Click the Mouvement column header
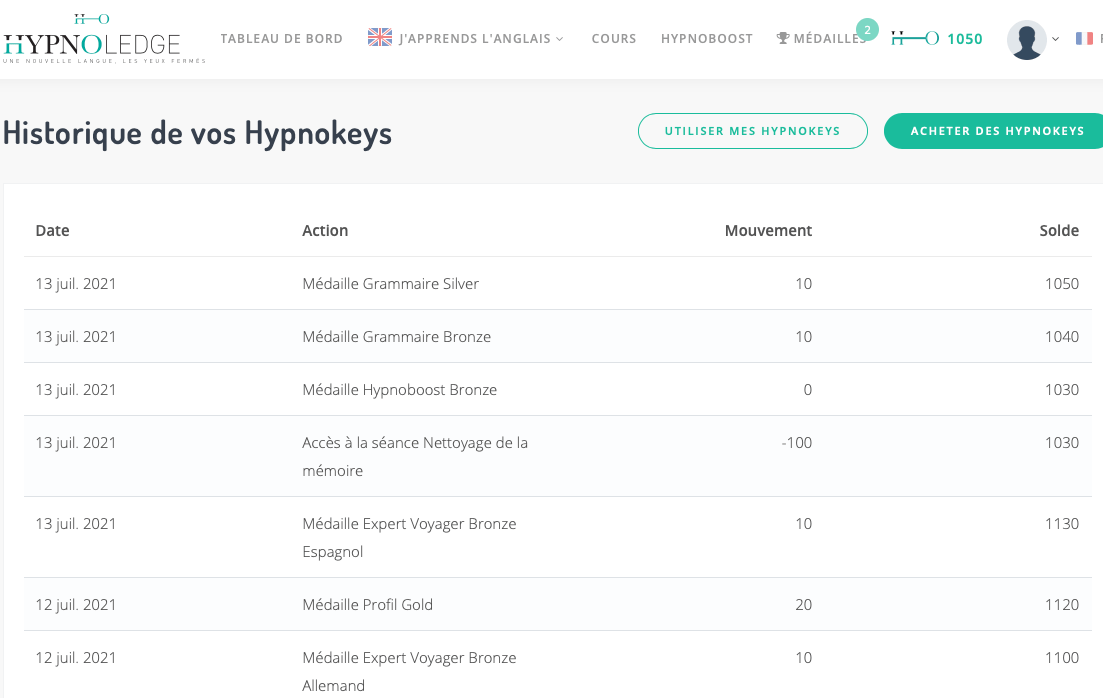Image resolution: width=1103 pixels, height=698 pixels. [x=768, y=230]
